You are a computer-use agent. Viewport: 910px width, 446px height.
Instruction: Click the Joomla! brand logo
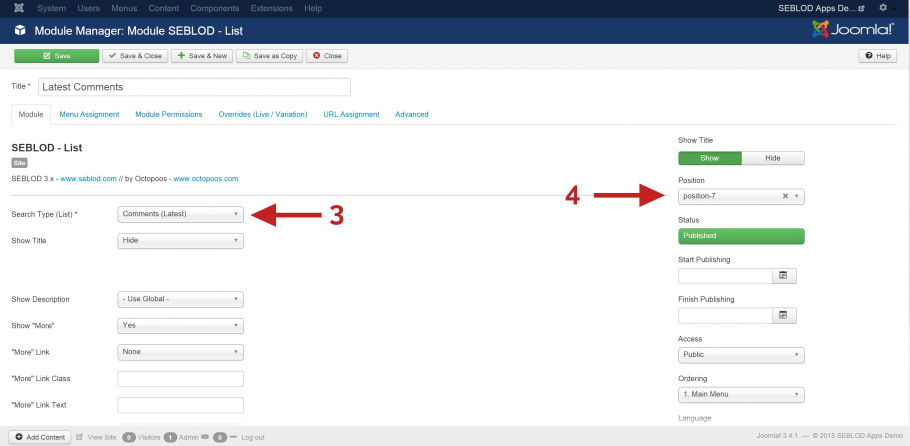click(853, 30)
